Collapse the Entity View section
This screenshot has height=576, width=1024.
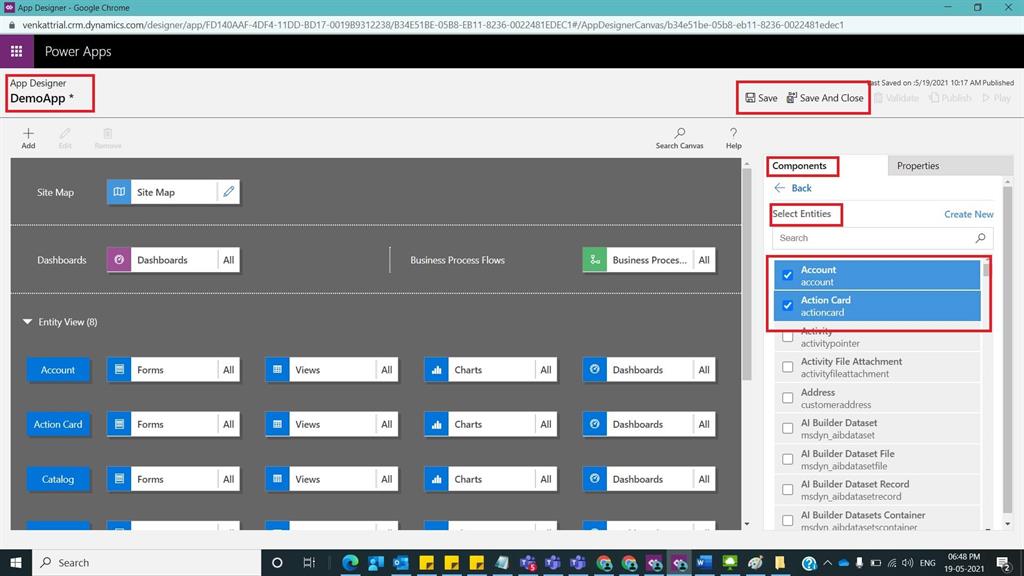click(x=26, y=322)
